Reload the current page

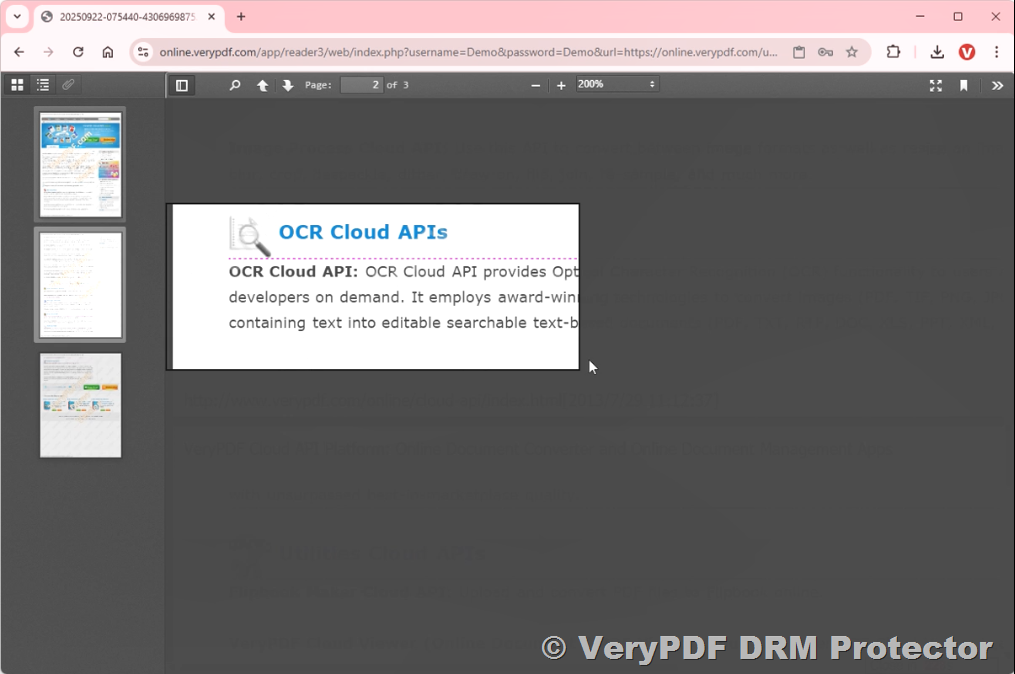coord(78,52)
